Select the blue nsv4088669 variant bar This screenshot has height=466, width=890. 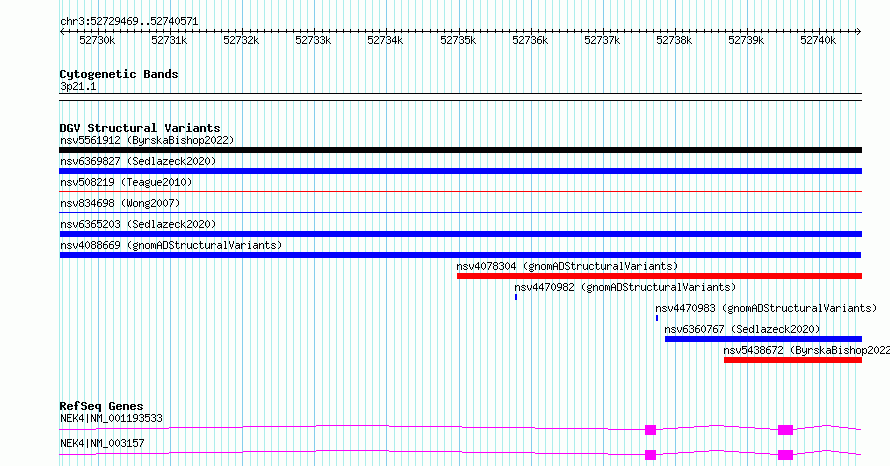pyautogui.click(x=460, y=255)
